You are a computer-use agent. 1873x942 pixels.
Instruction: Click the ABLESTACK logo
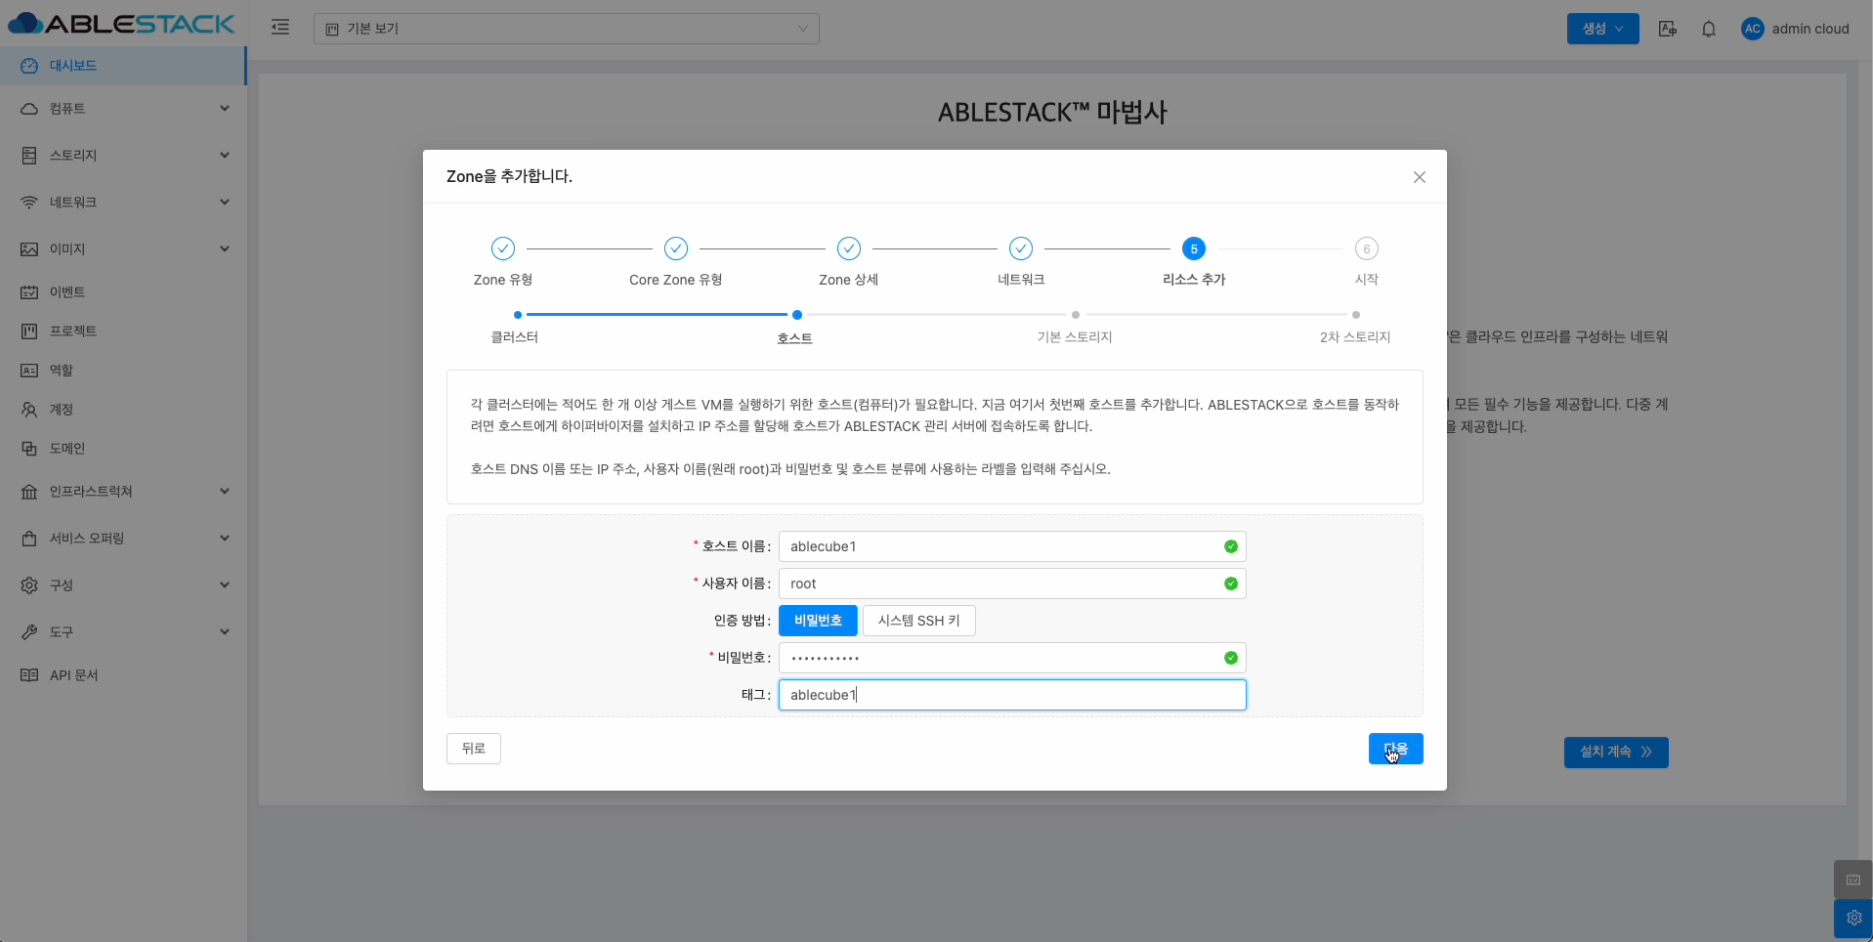[121, 24]
